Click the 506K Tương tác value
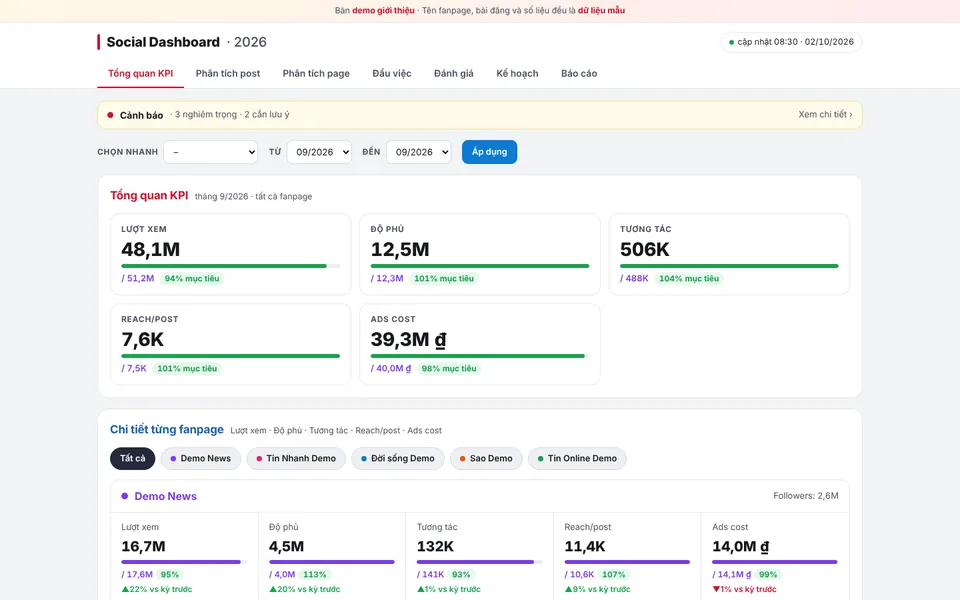This screenshot has height=600, width=960. 645,249
